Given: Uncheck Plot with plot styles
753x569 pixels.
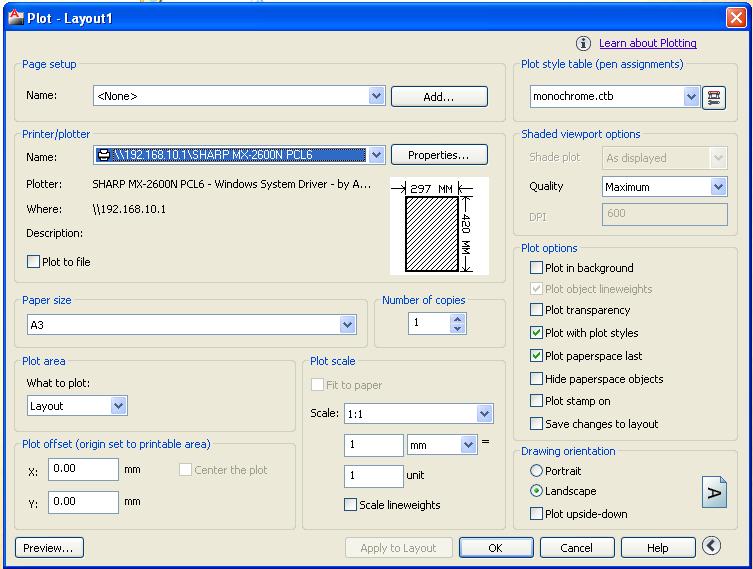Looking at the screenshot, I should 536,332.
